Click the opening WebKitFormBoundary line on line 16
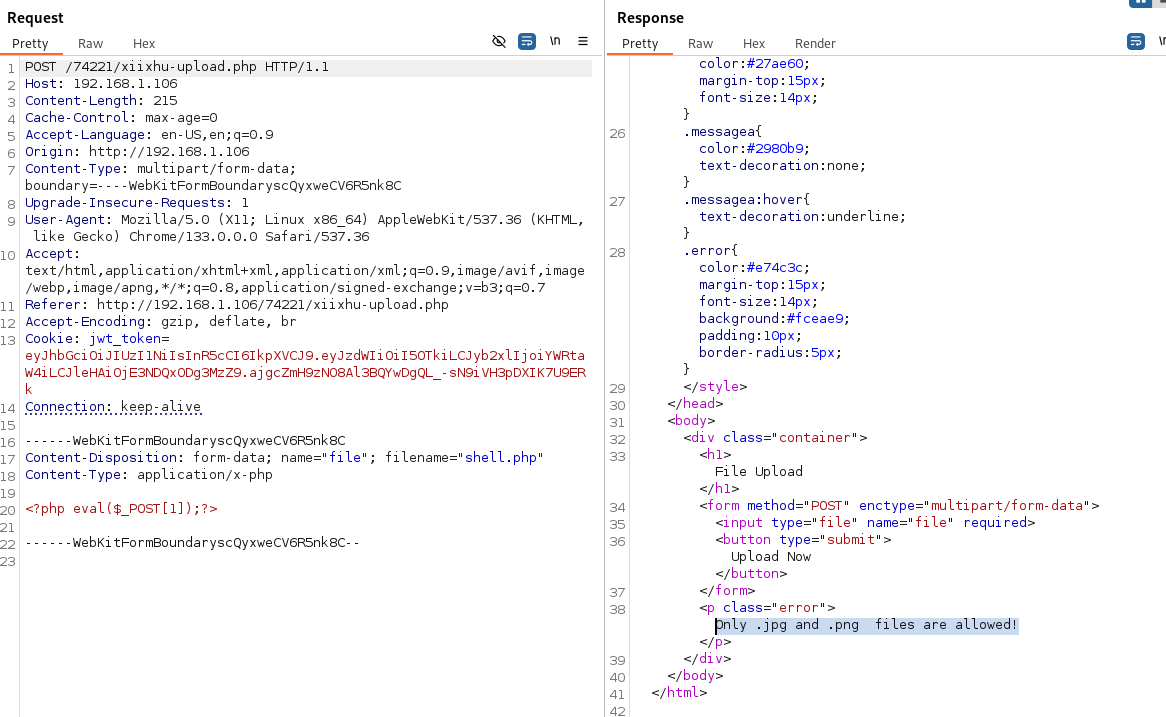The width and height of the screenshot is (1166, 717). pyautogui.click(x=185, y=441)
